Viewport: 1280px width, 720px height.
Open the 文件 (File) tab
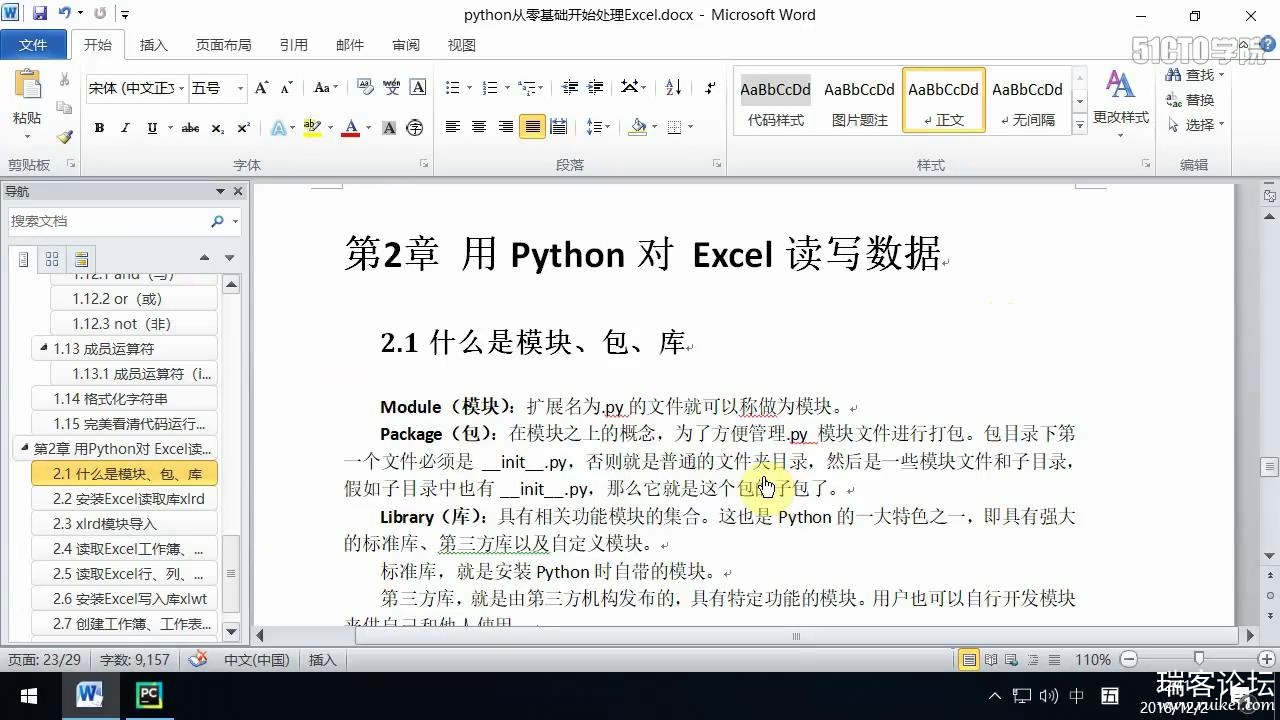click(33, 45)
